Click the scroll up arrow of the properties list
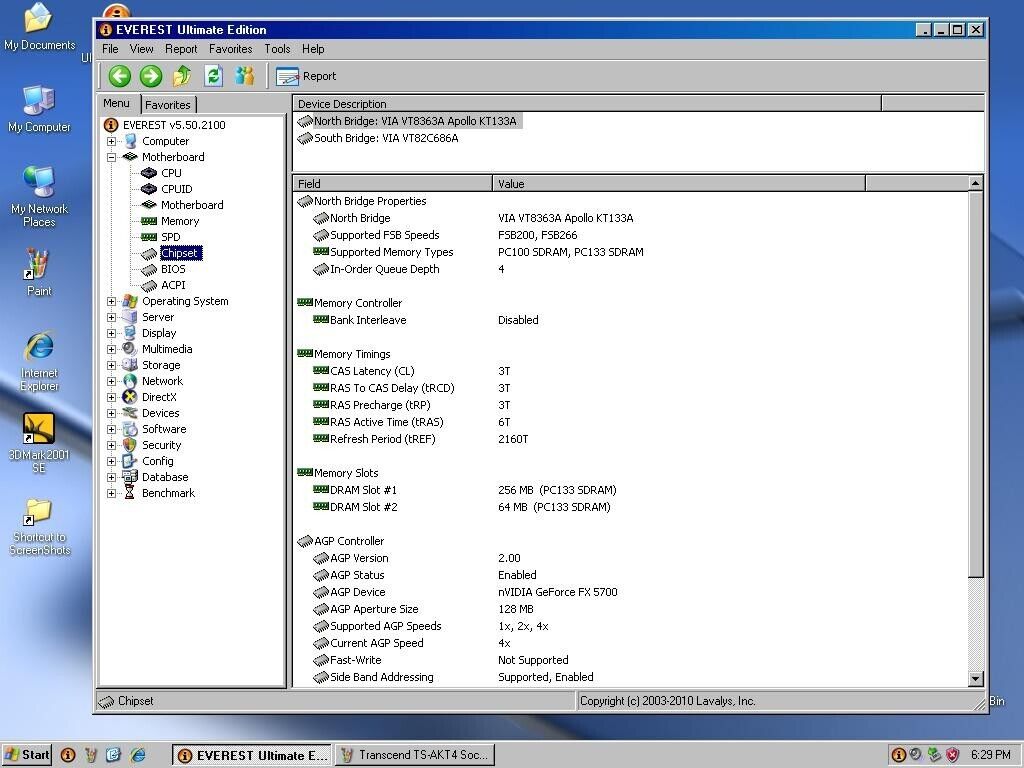The width and height of the screenshot is (1024, 768). (x=975, y=184)
